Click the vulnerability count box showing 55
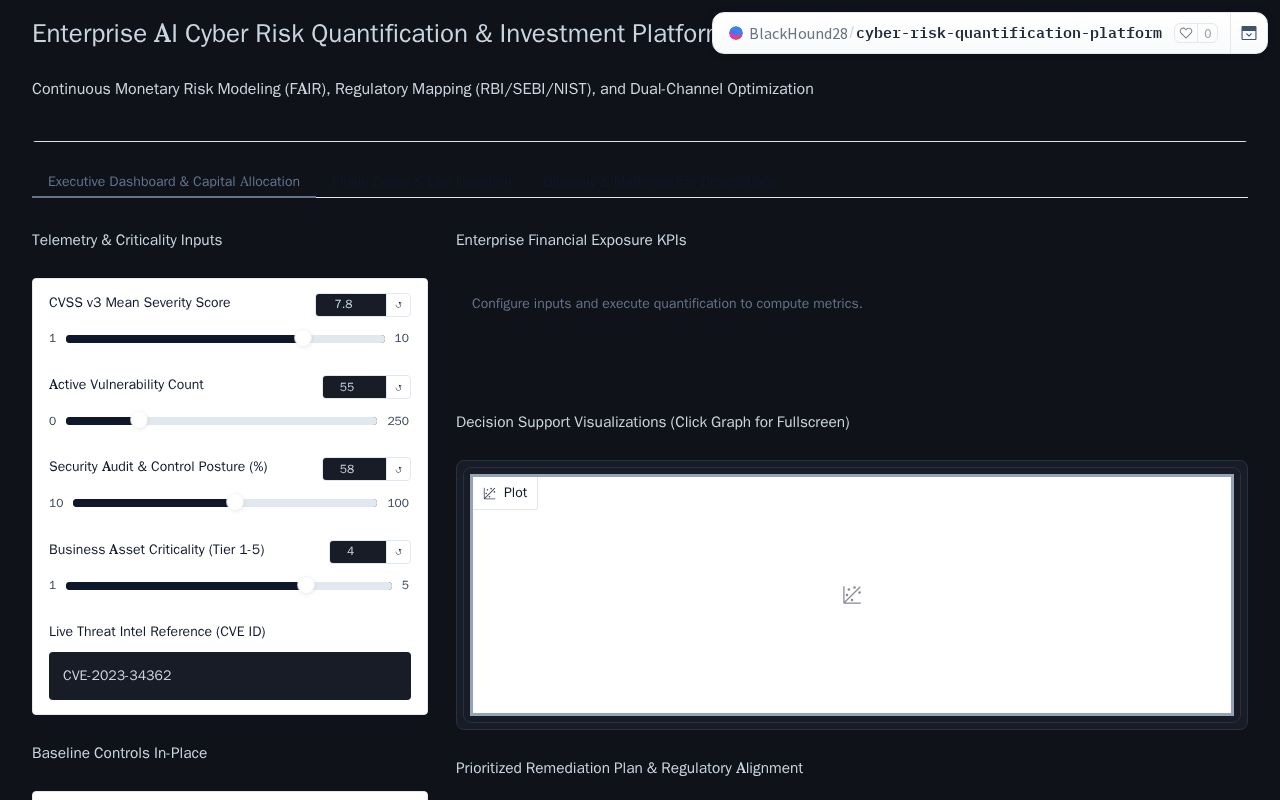 (x=354, y=387)
